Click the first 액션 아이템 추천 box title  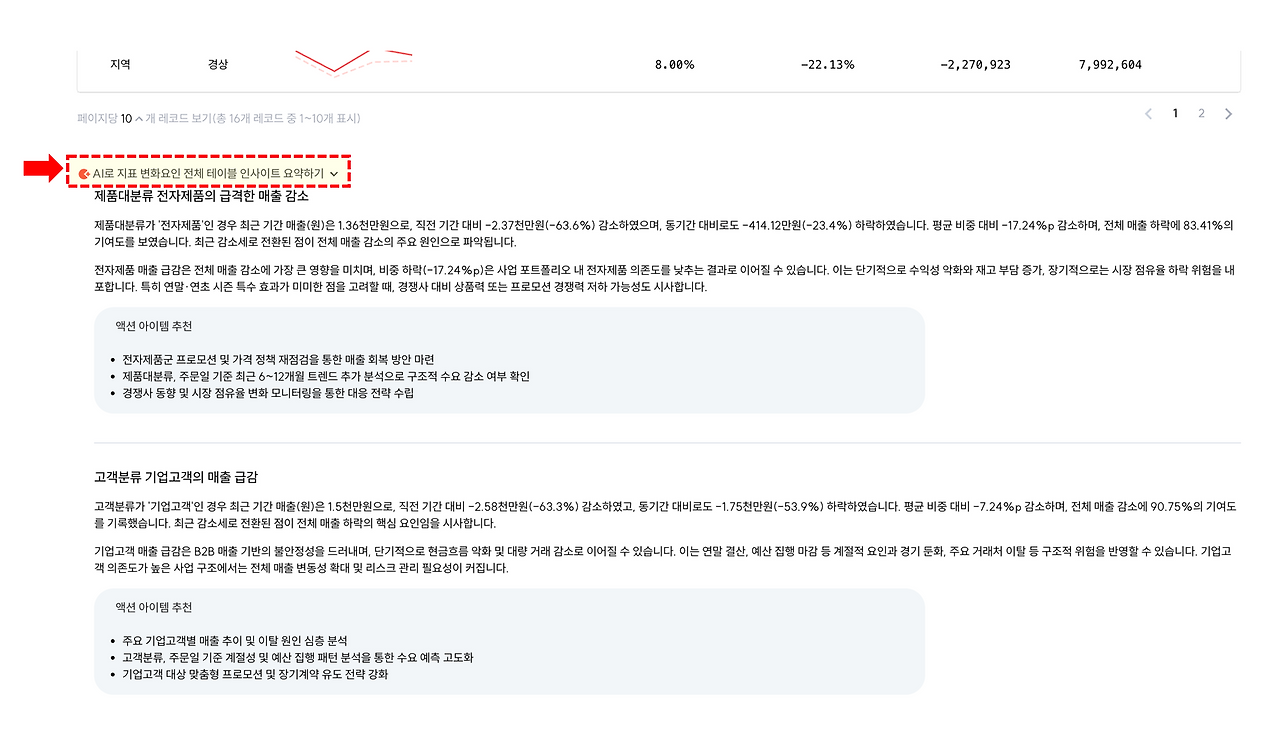(154, 327)
